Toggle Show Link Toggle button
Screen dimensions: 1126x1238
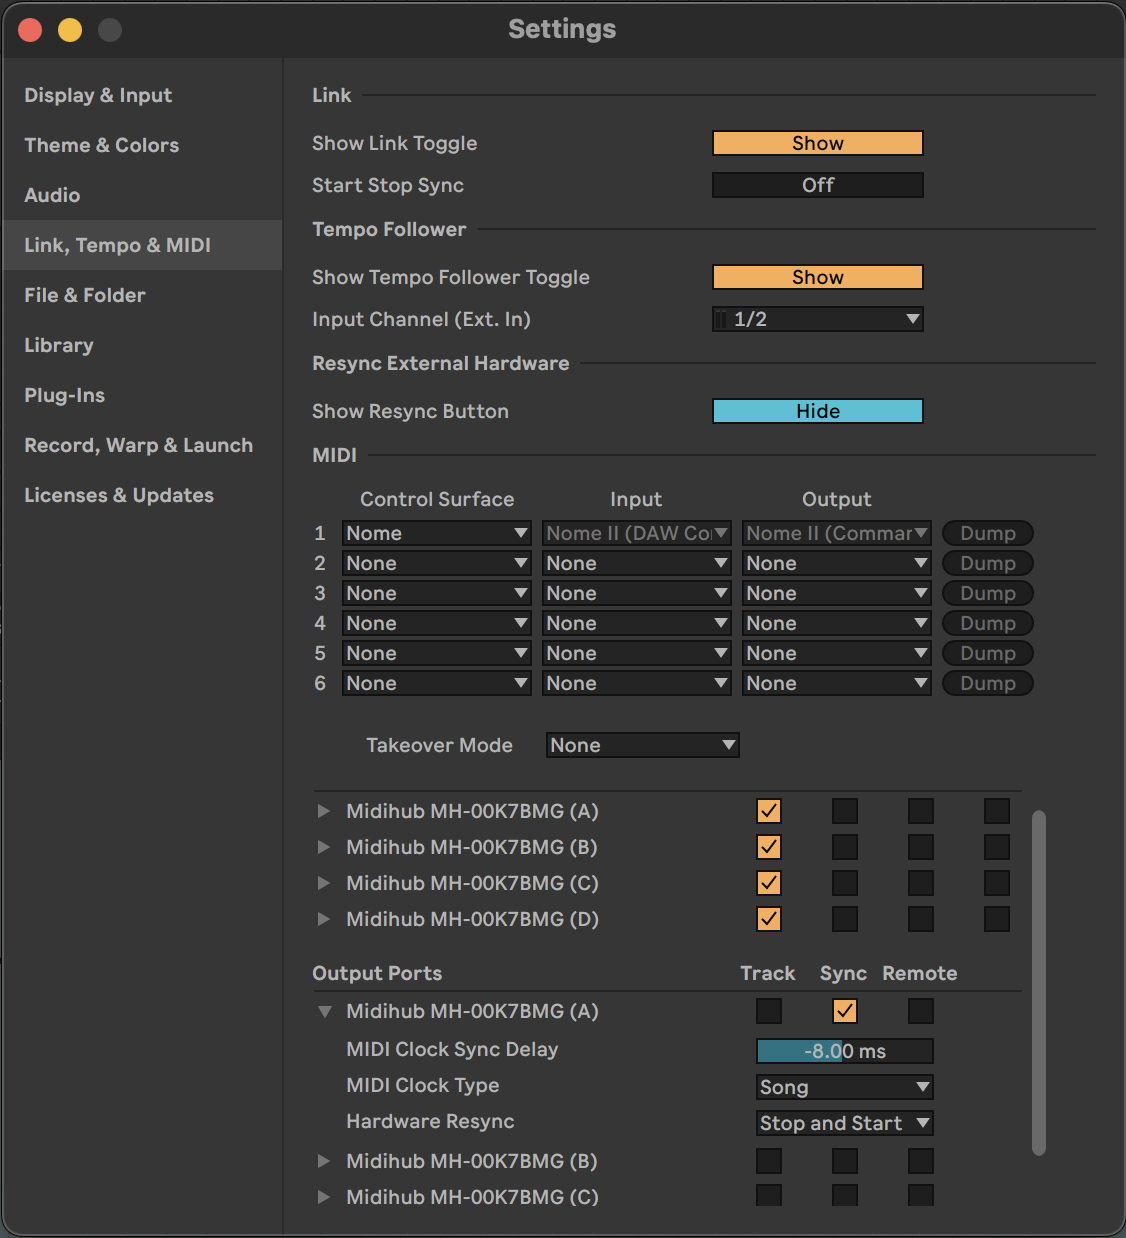click(x=817, y=143)
